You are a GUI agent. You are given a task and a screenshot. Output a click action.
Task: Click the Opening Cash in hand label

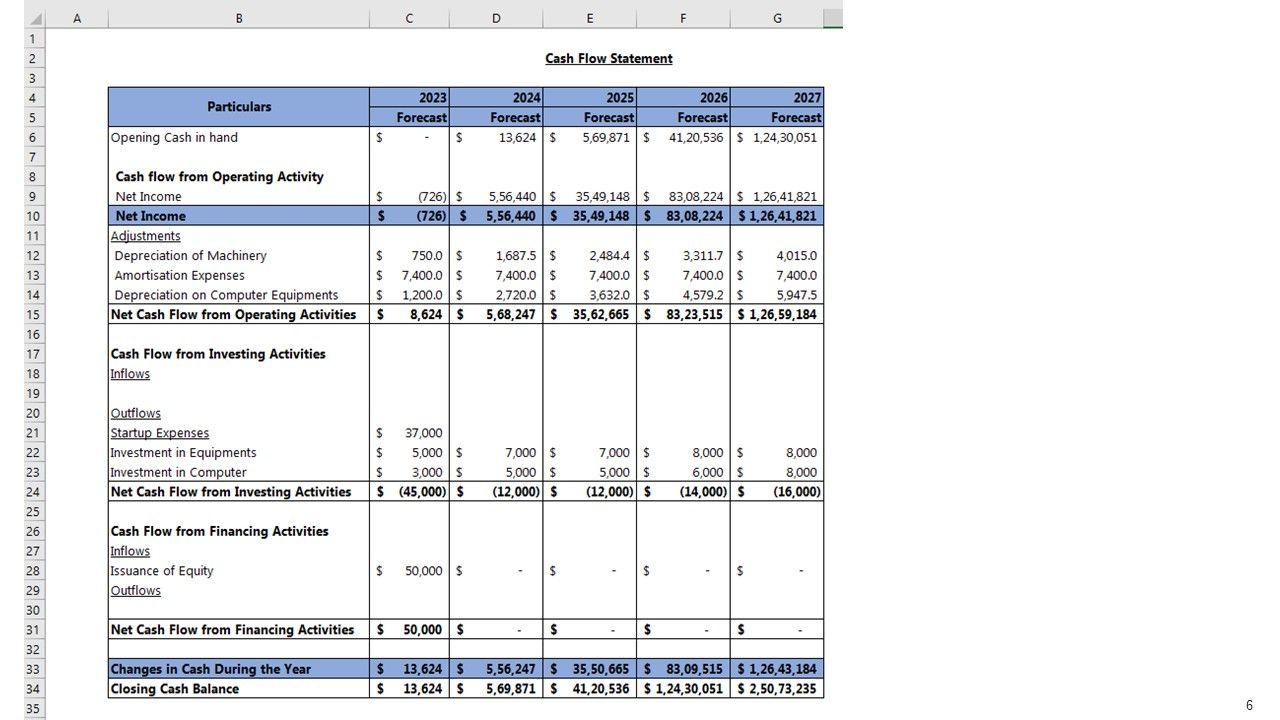click(x=174, y=138)
